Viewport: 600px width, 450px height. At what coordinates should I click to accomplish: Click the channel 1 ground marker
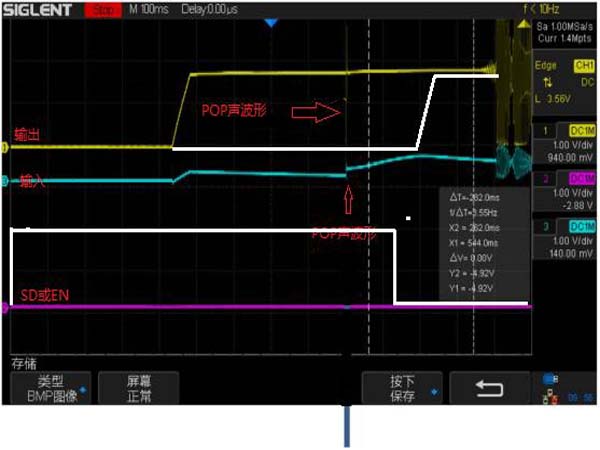pyautogui.click(x=5, y=148)
